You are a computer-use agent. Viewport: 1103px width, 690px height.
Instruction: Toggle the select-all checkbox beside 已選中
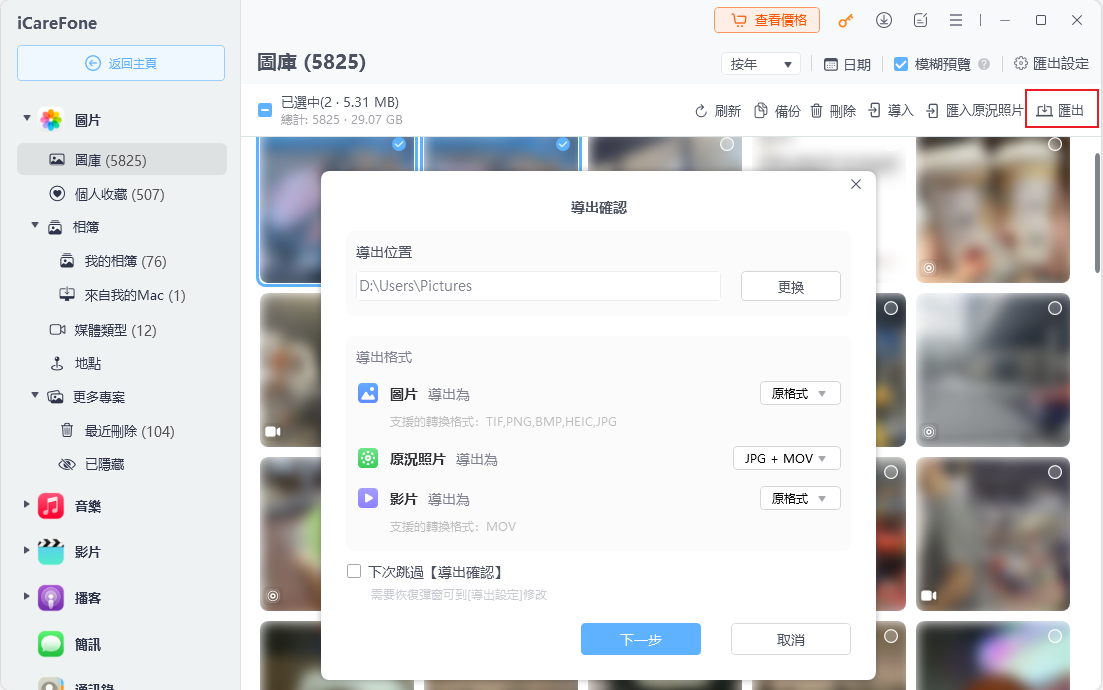tap(265, 110)
